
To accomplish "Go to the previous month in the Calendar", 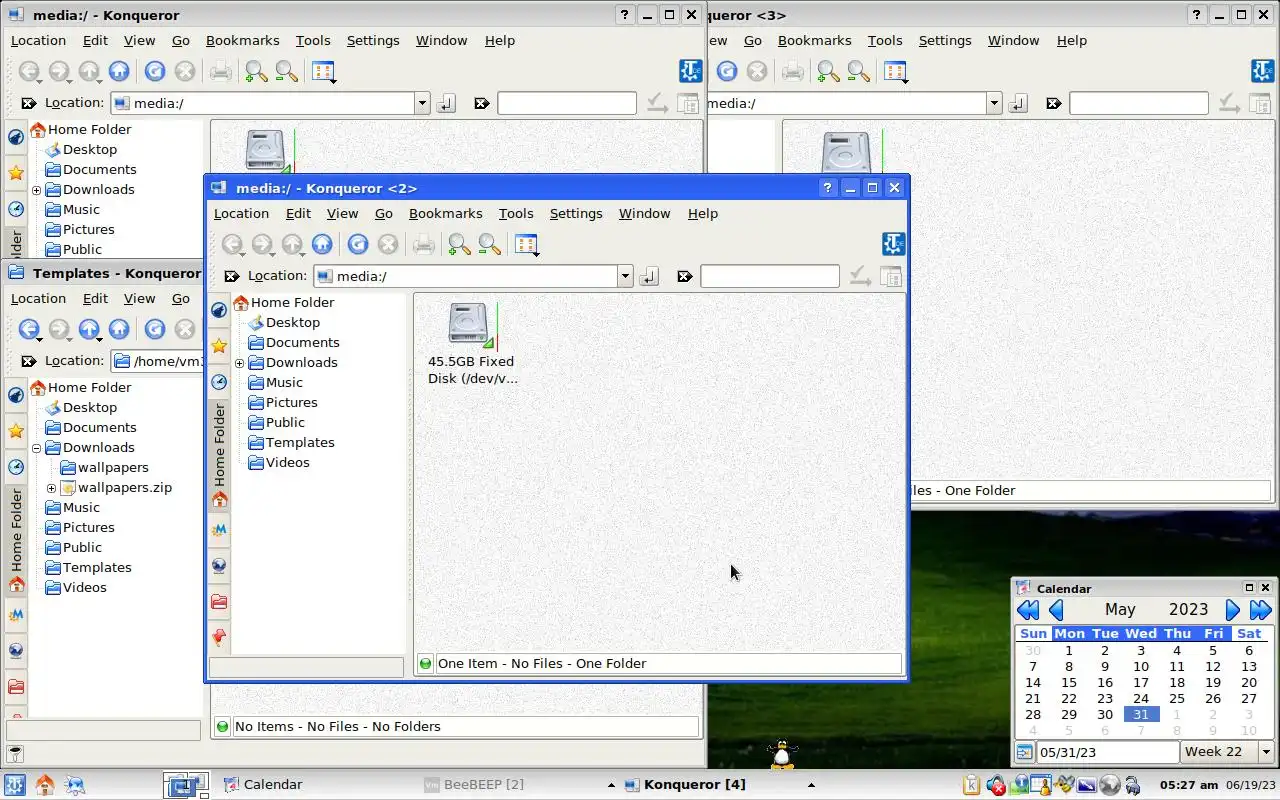I will click(x=1056, y=610).
